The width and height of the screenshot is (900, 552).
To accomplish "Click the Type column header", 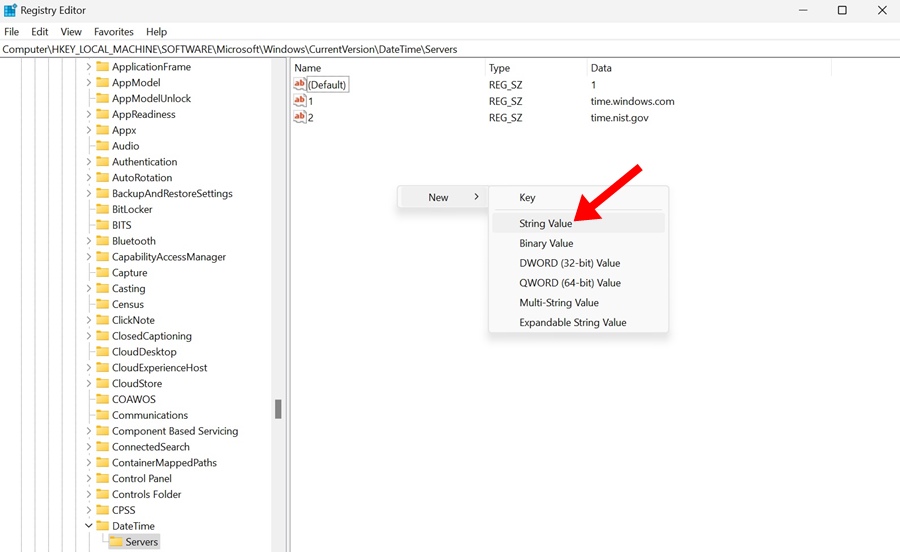I will [x=536, y=68].
